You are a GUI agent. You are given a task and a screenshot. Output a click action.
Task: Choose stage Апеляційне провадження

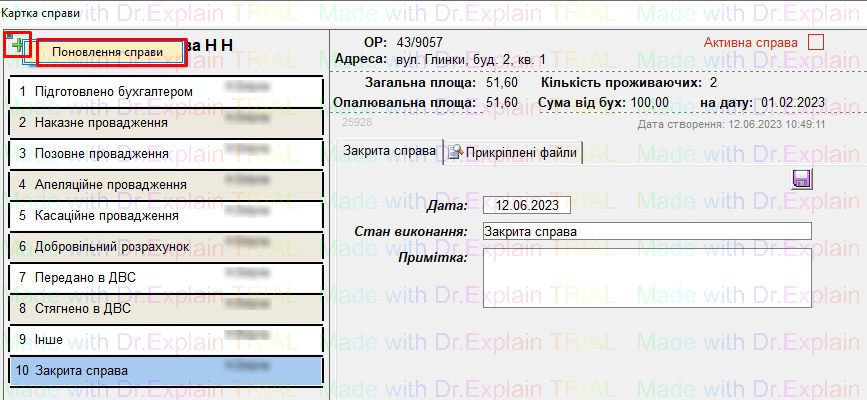pyautogui.click(x=165, y=185)
